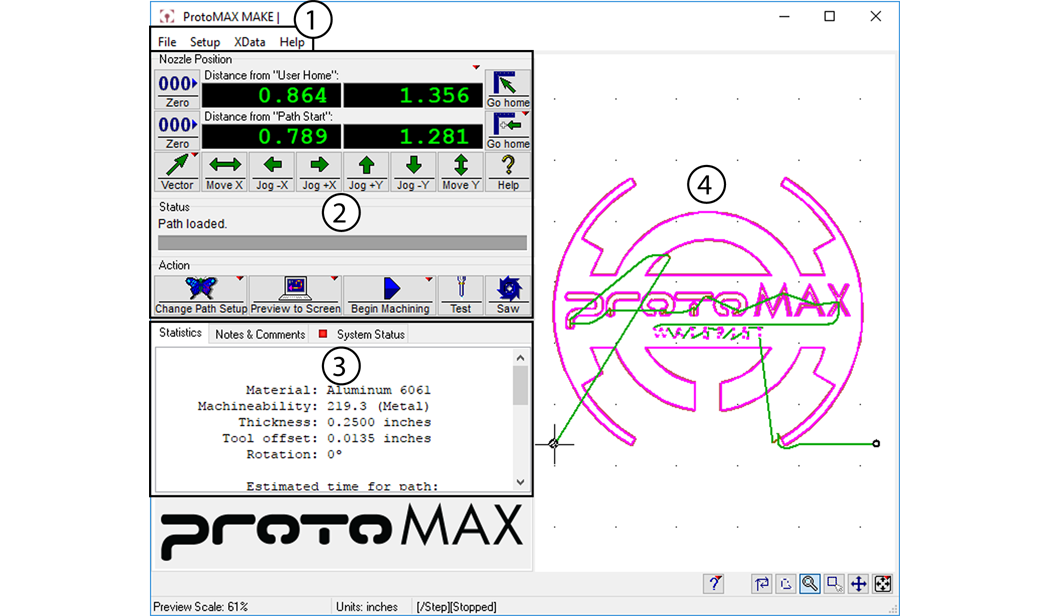
Task: Open the Setup menu
Action: pyautogui.click(x=205, y=42)
